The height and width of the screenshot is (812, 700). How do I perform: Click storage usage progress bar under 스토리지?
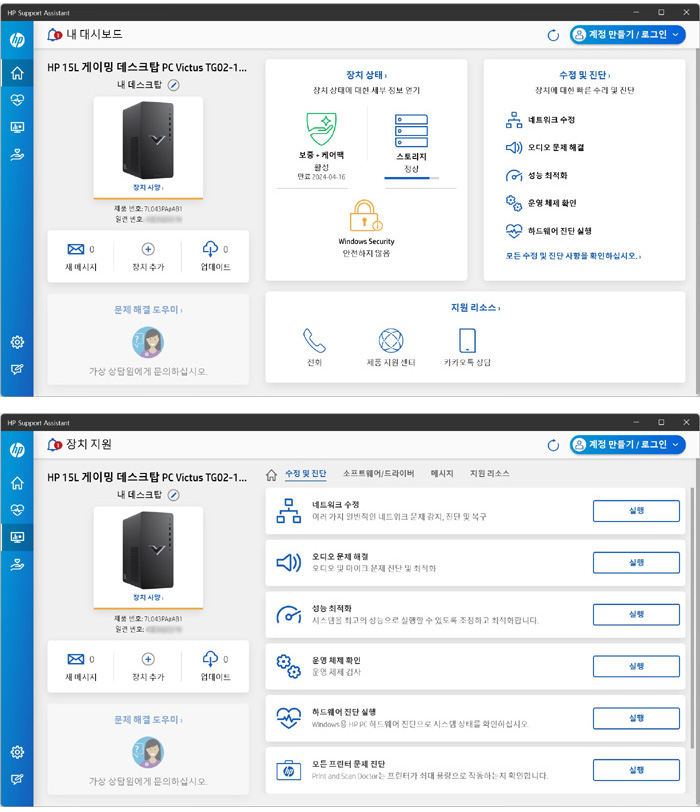(x=412, y=178)
